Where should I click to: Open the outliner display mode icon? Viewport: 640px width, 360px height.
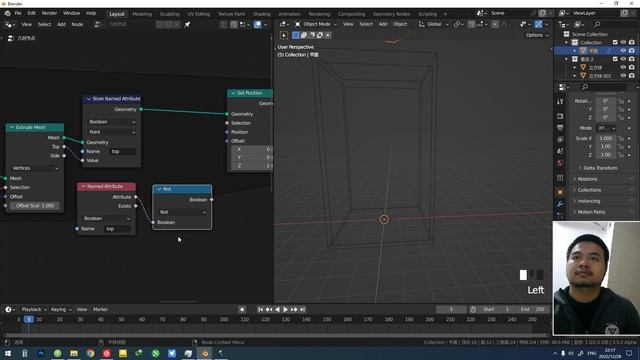tap(579, 24)
